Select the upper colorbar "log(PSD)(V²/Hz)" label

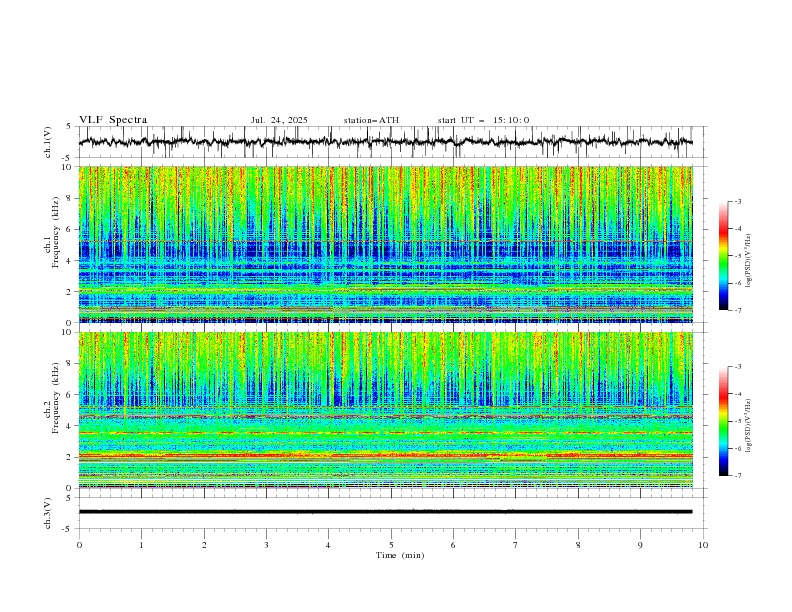[x=748, y=261]
